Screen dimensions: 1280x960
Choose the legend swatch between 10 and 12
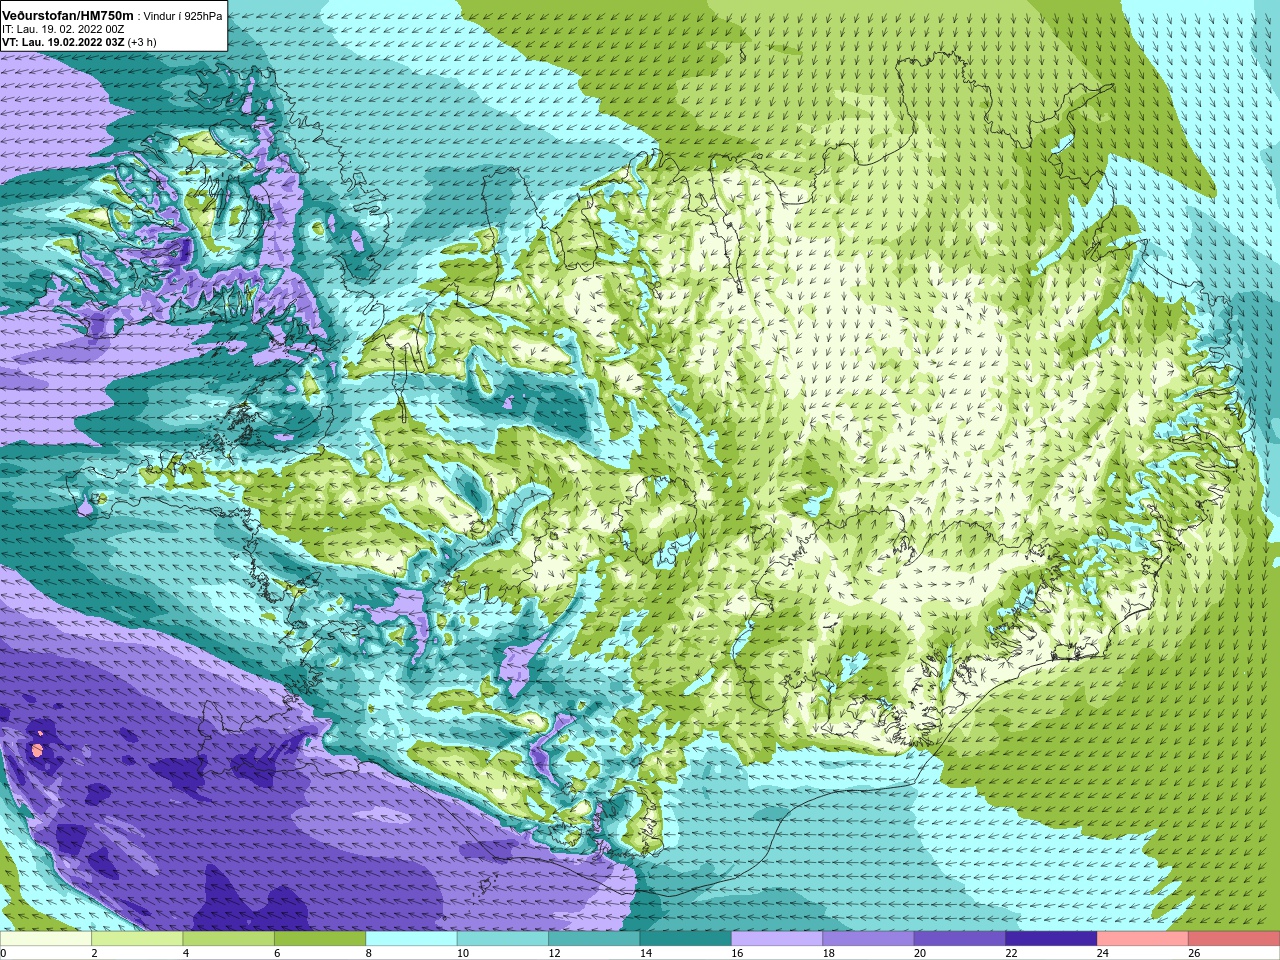coord(502,939)
